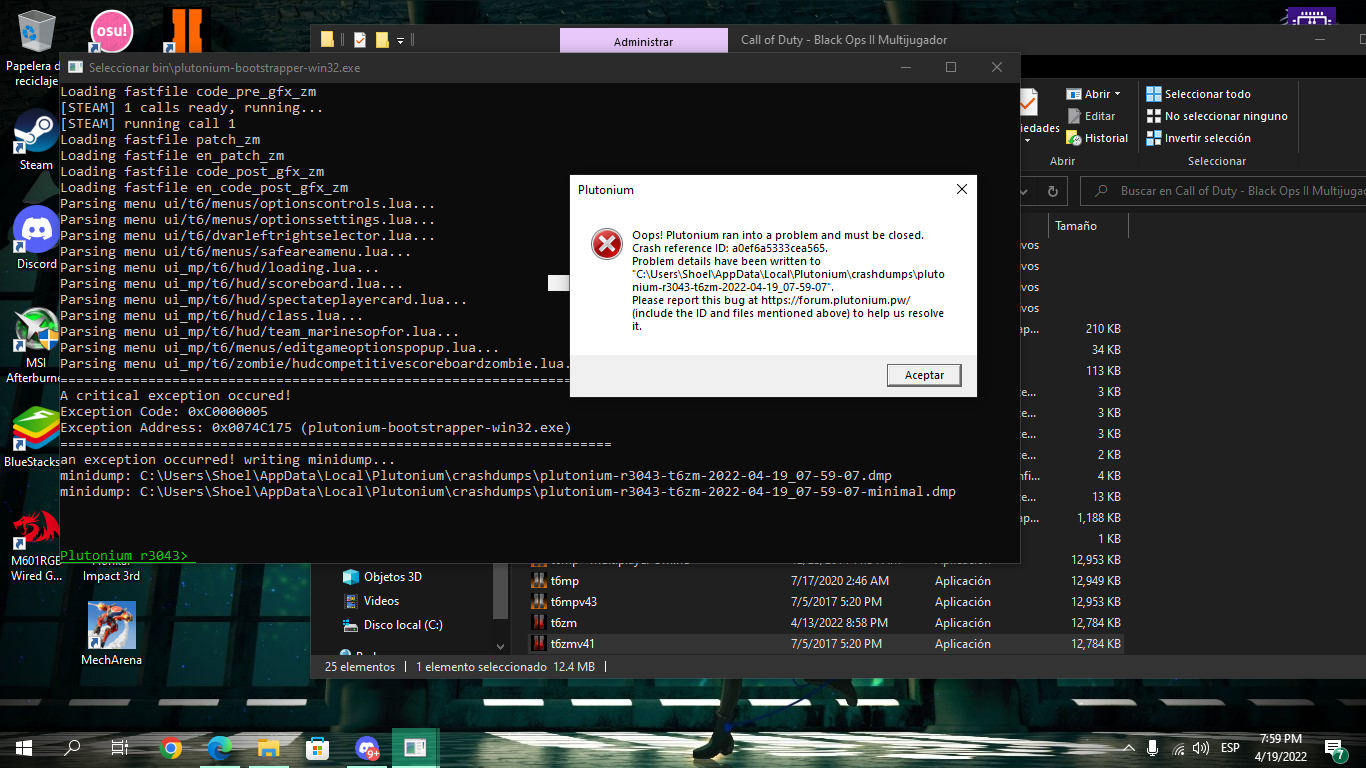This screenshot has width=1366, height=768.
Task: Open Papelera de reciclaje desktop icon
Action: coord(36,48)
